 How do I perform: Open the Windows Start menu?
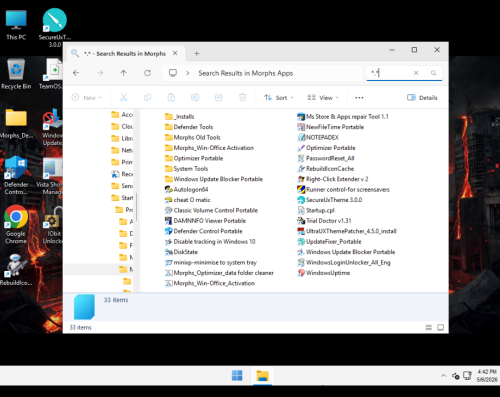(237, 376)
